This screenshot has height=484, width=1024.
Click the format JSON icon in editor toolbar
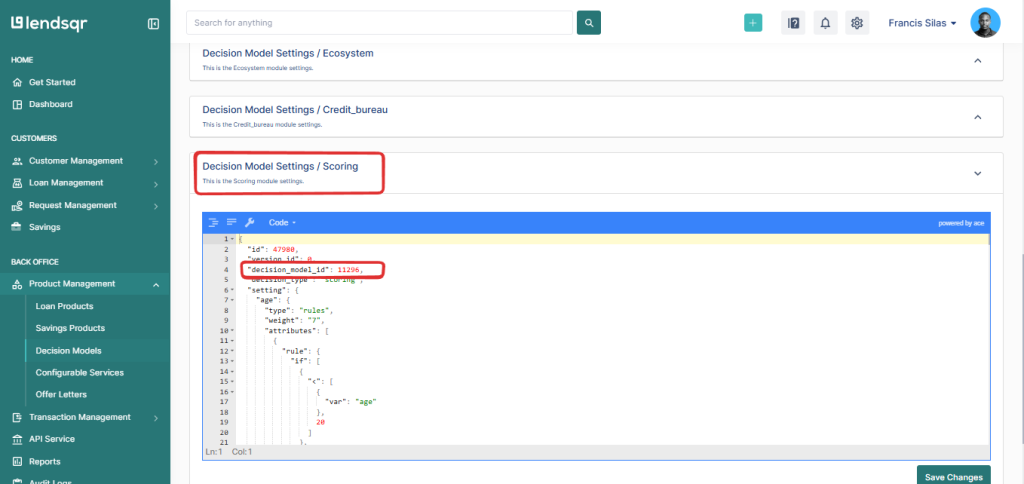[x=214, y=223]
